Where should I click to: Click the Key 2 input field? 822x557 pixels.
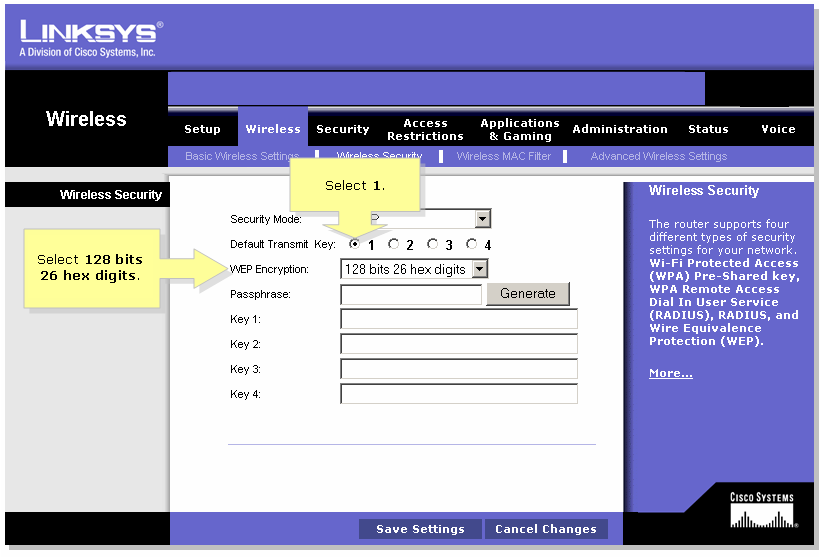pos(459,344)
